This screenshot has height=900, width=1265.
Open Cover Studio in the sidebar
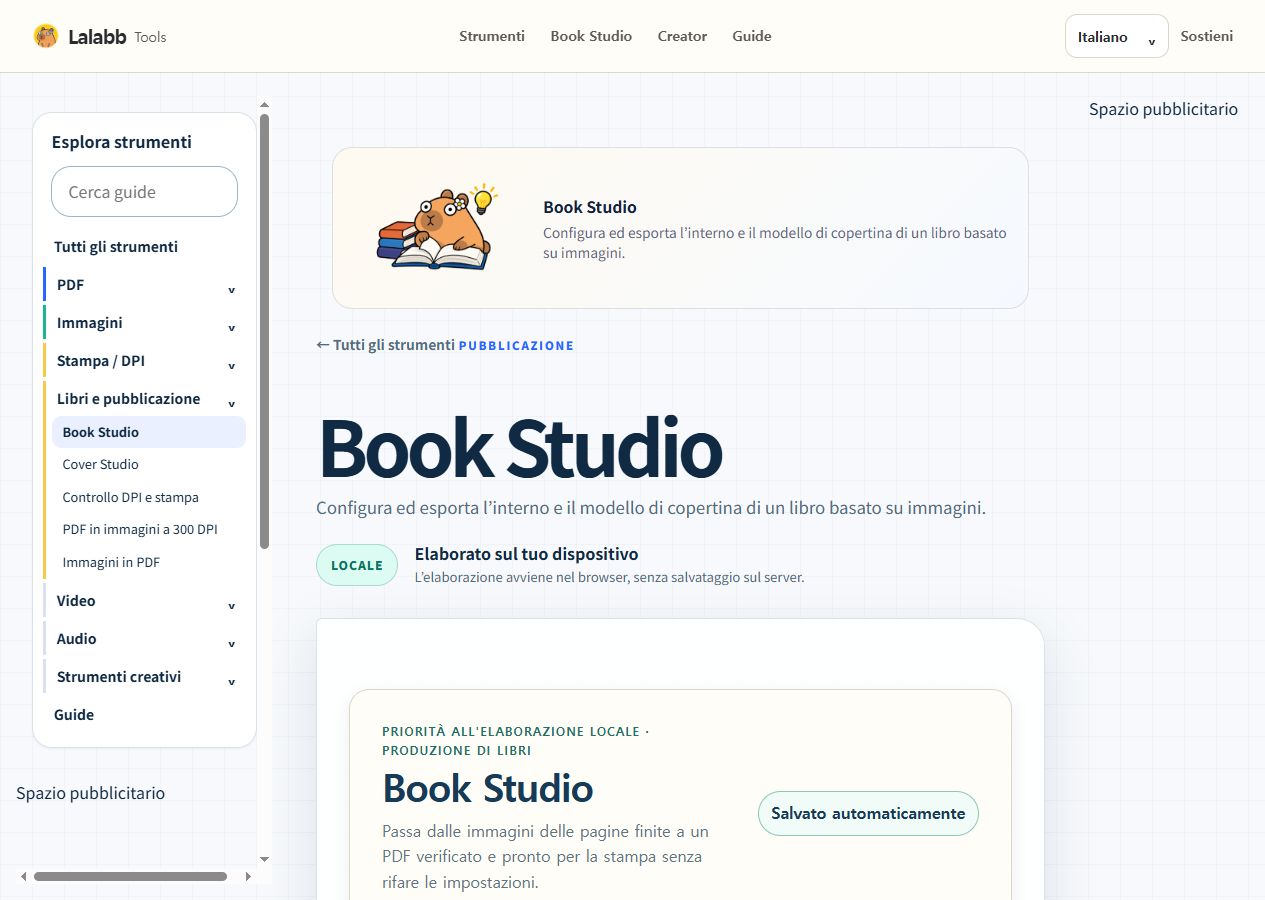(100, 464)
